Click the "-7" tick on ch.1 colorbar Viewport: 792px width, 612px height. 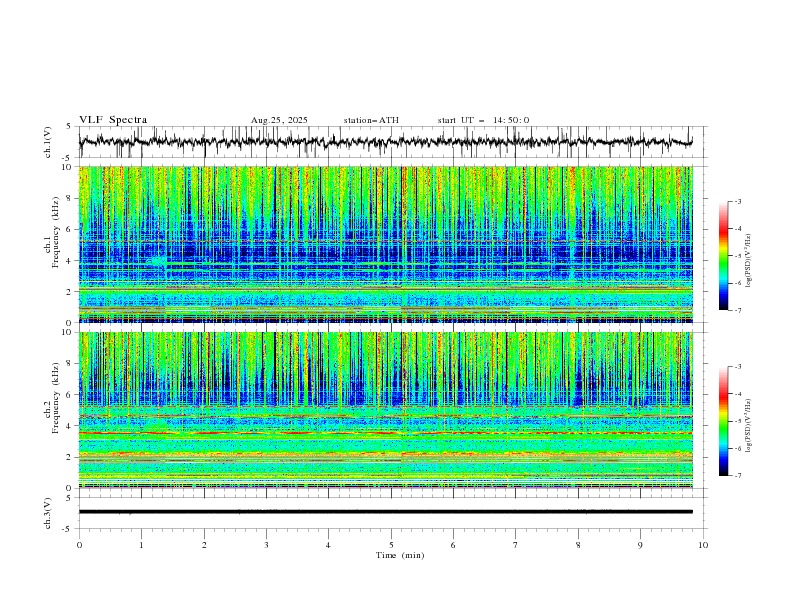tap(737, 310)
